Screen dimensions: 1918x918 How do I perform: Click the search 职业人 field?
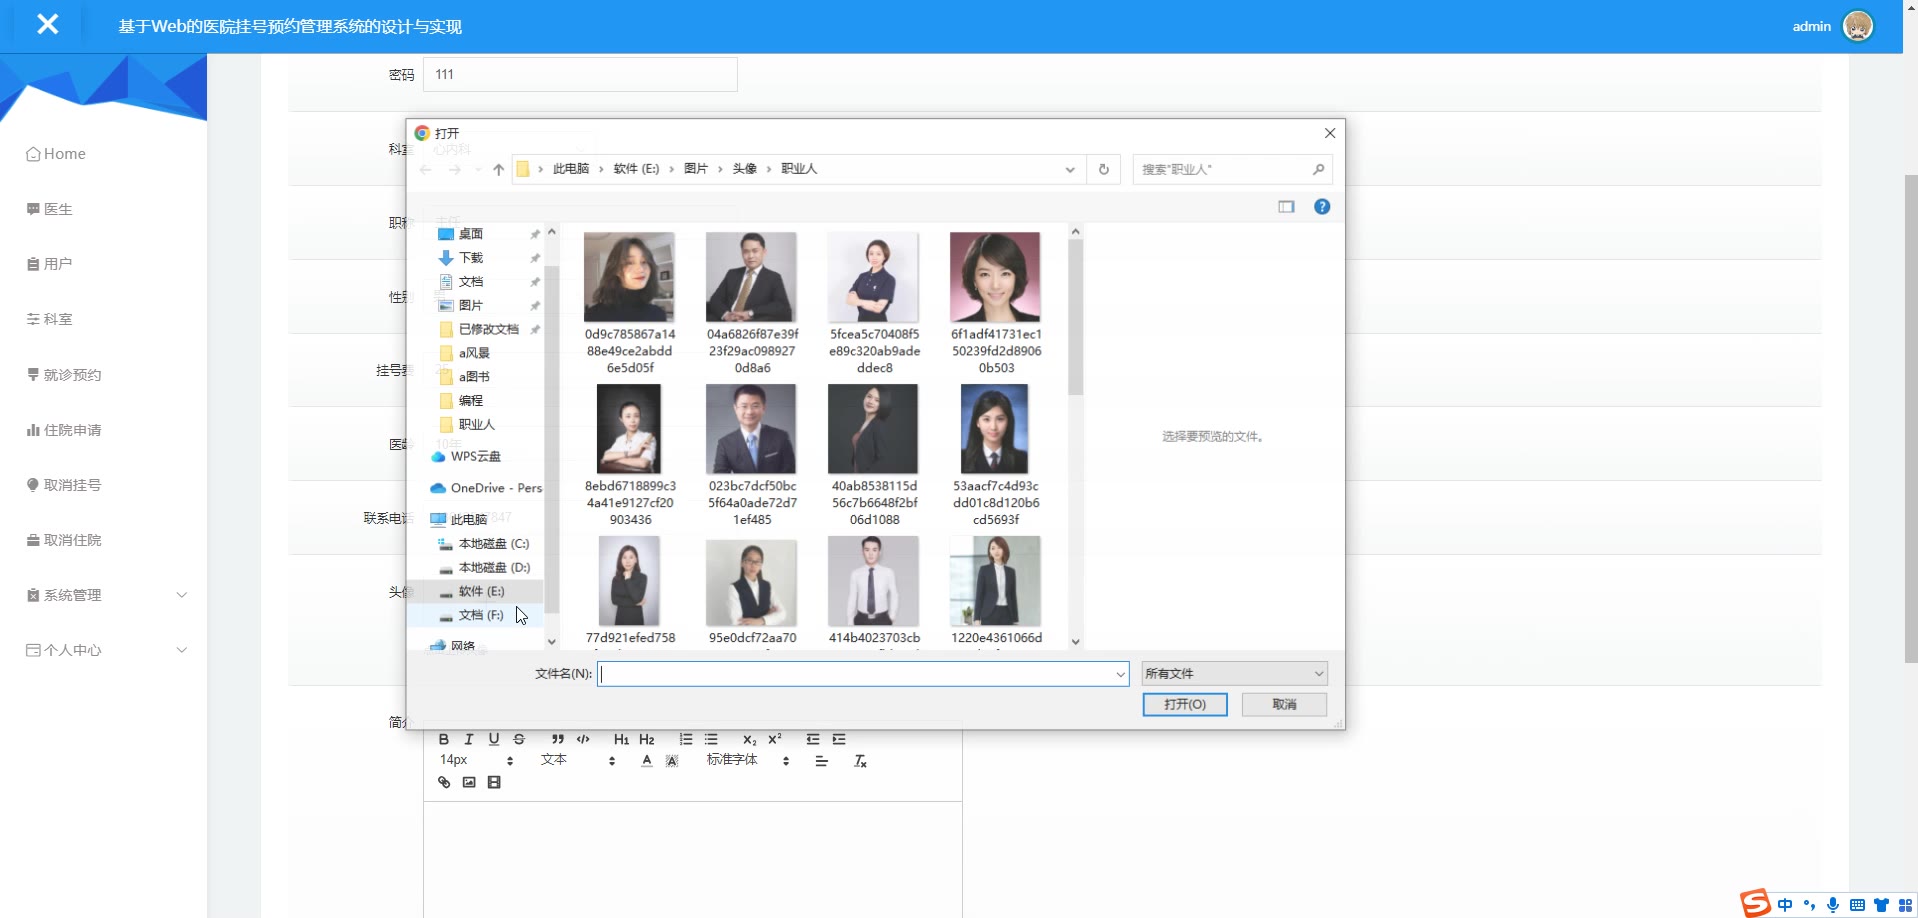pyautogui.click(x=1233, y=169)
